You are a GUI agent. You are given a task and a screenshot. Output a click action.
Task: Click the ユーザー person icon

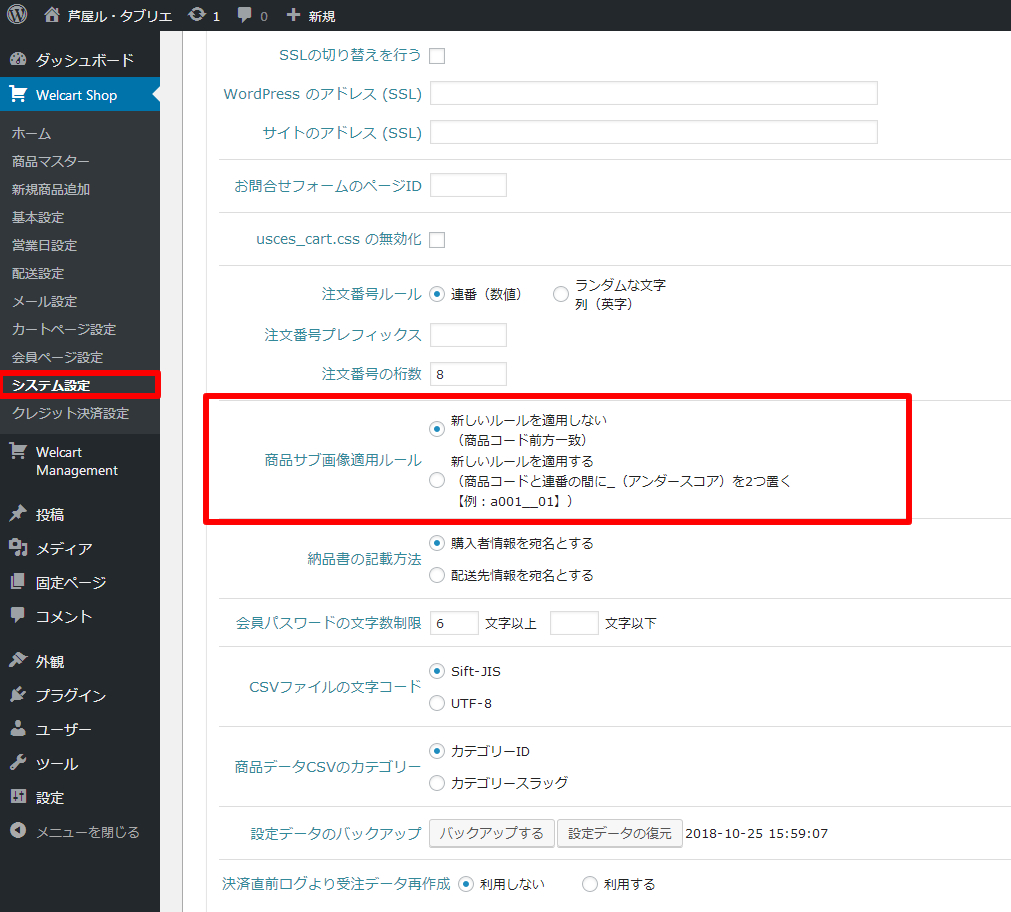(18, 728)
